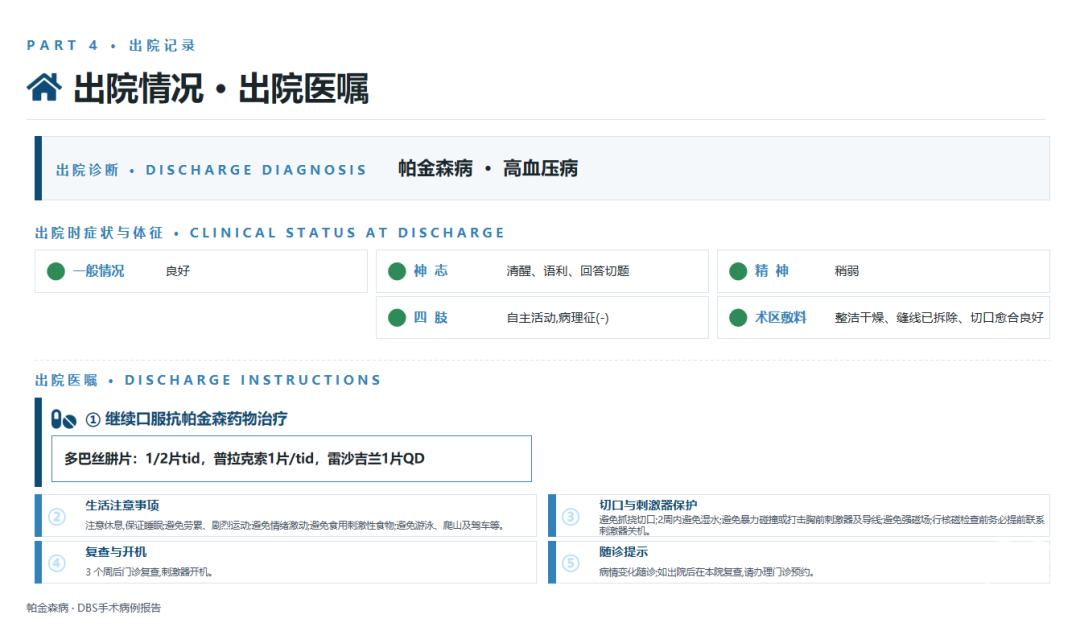Click the text 自主活动,病理征(-)
This screenshot has width=1080, height=627.
(557, 318)
